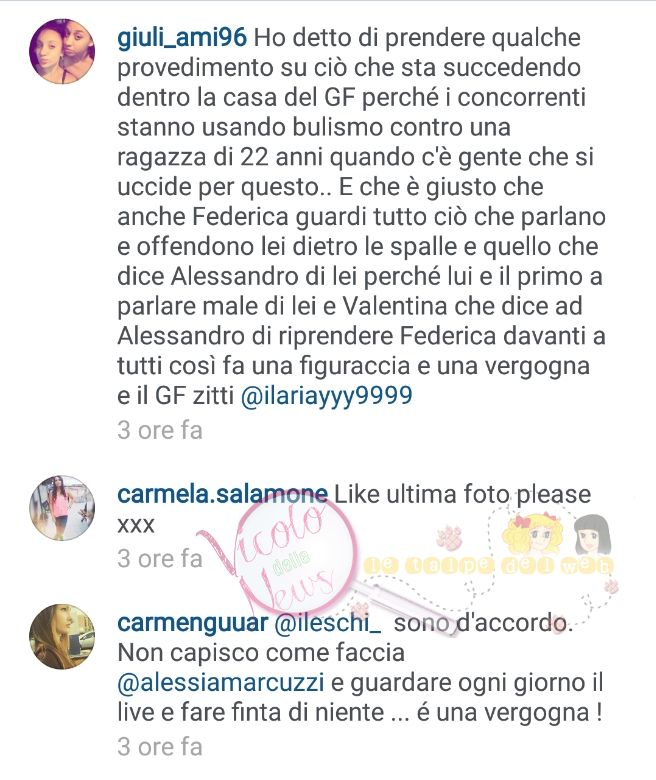The image size is (656, 780).
Task: Select the 'Like ultima foto please' comment
Action: [x=354, y=509]
